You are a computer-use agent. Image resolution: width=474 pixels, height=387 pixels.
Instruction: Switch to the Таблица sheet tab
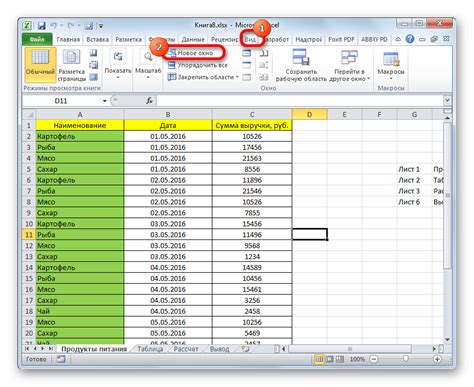pyautogui.click(x=150, y=349)
